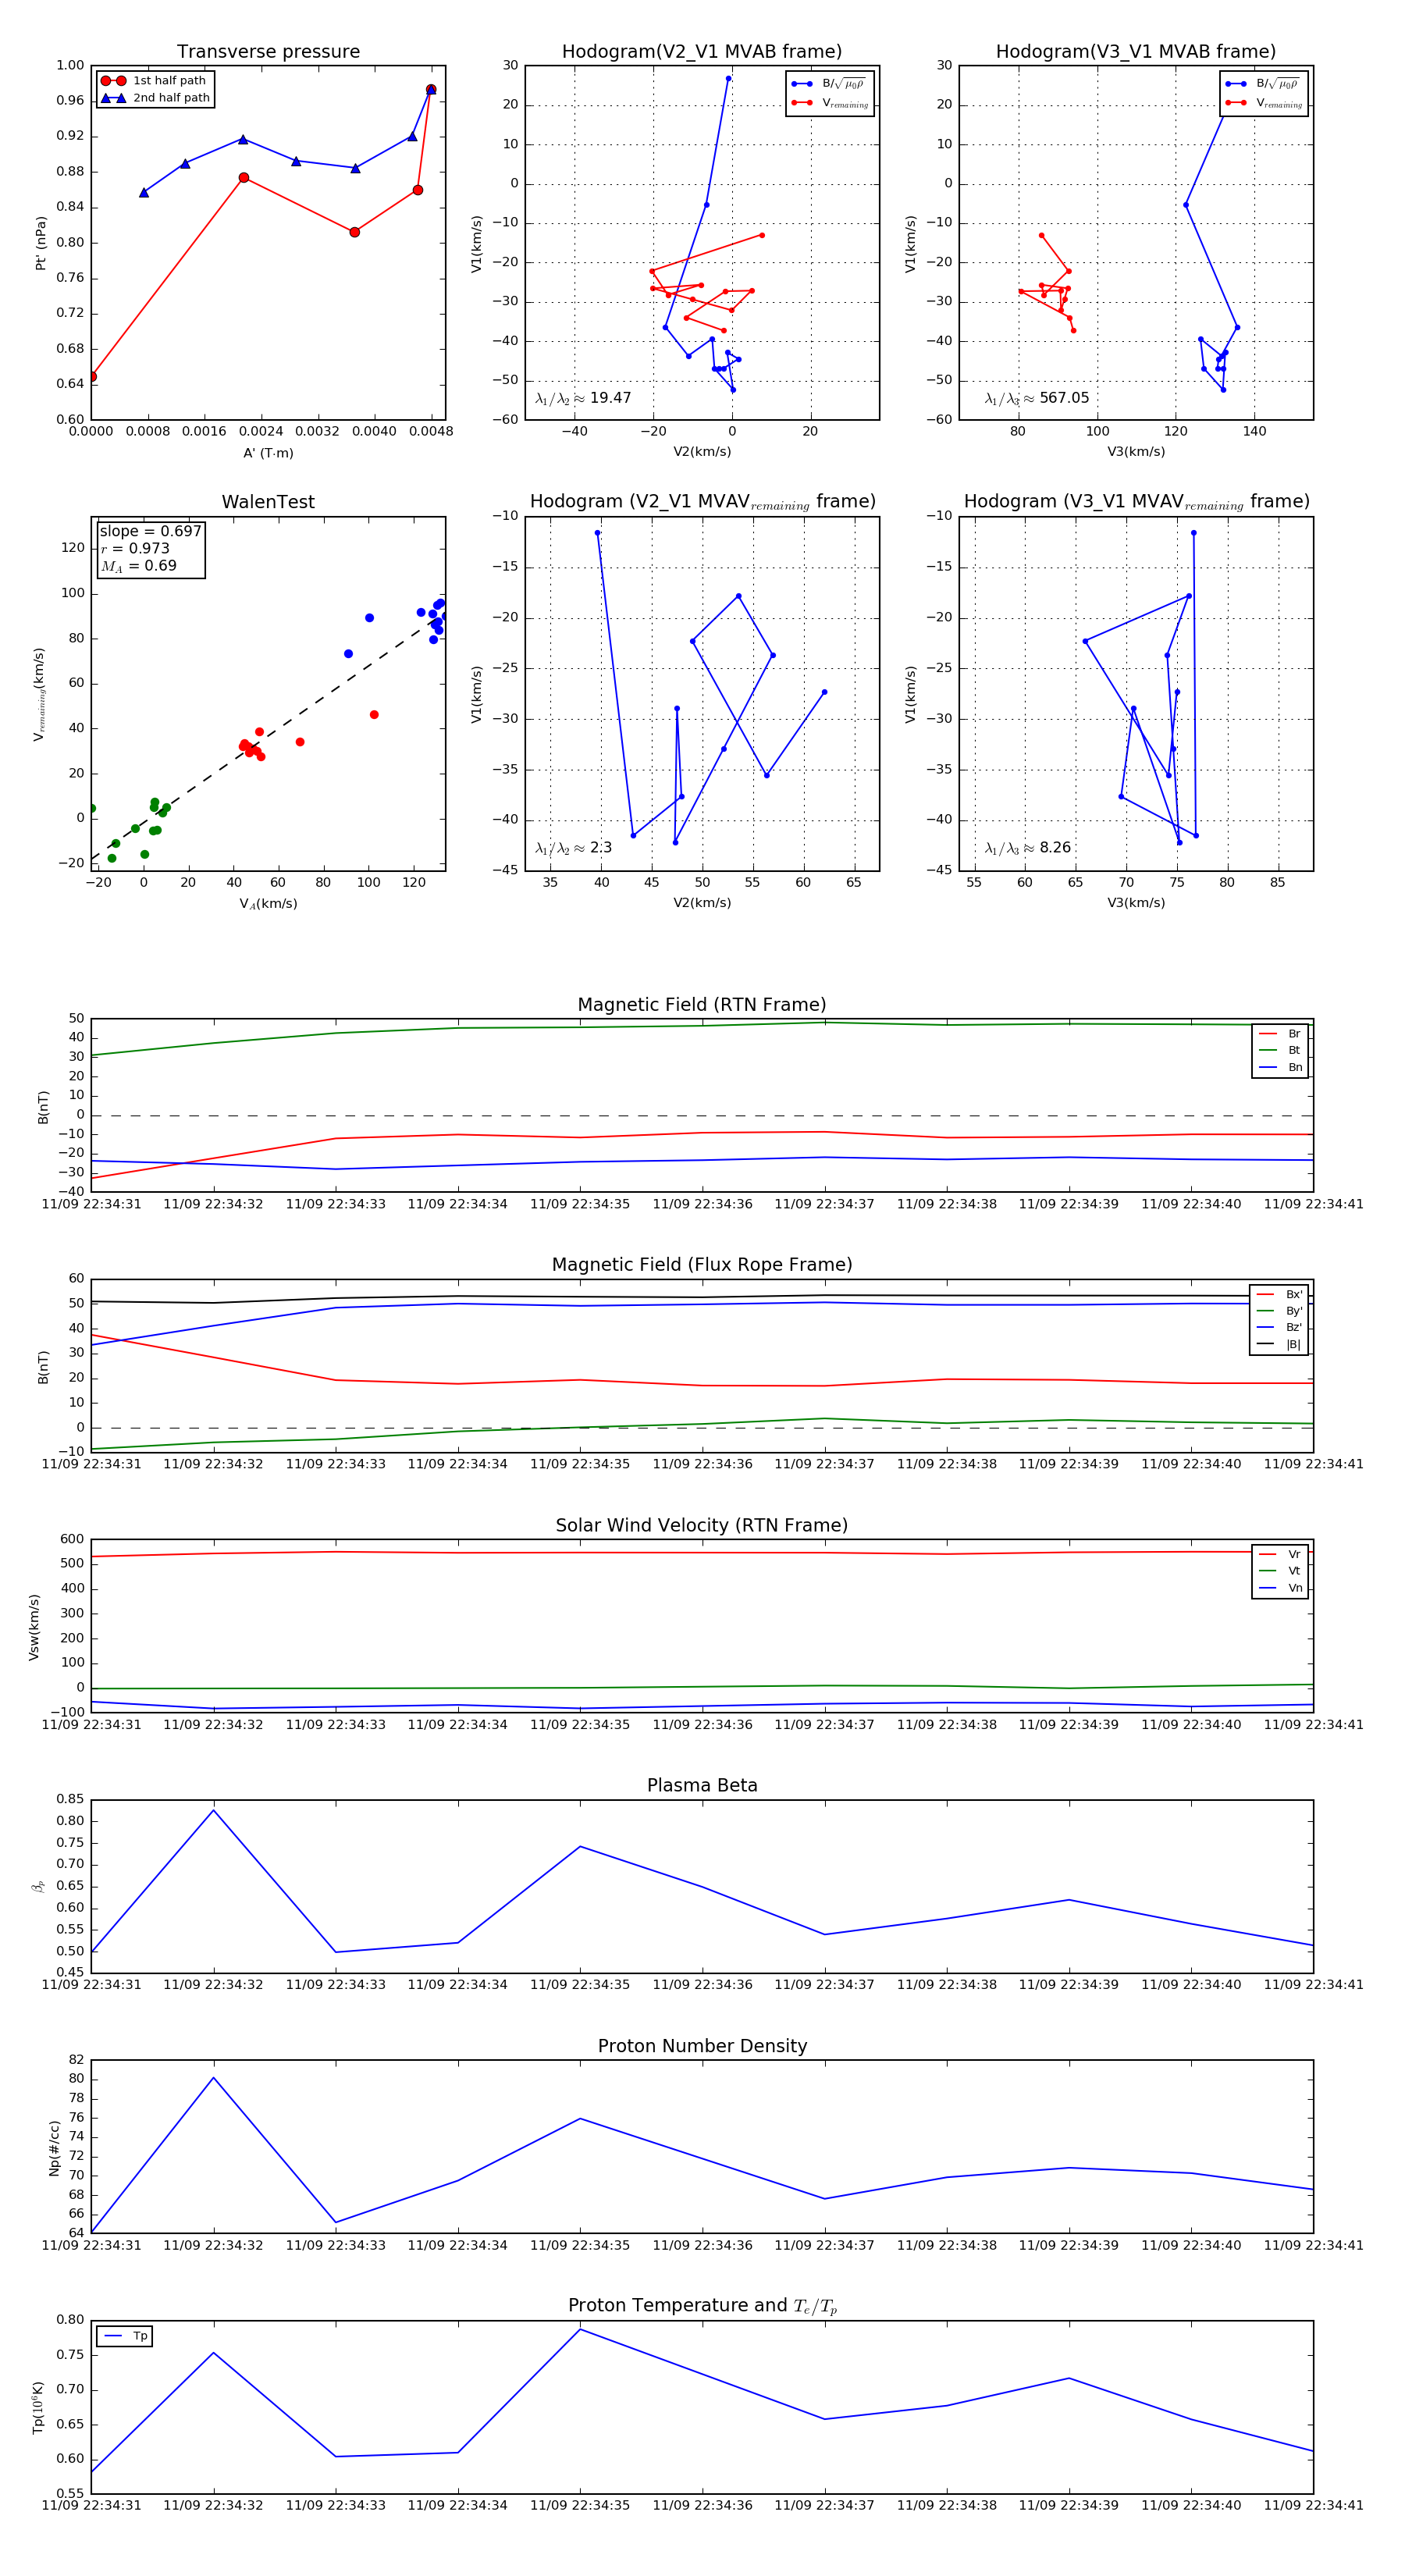Click the "Br" legend entry

click(x=1280, y=1034)
